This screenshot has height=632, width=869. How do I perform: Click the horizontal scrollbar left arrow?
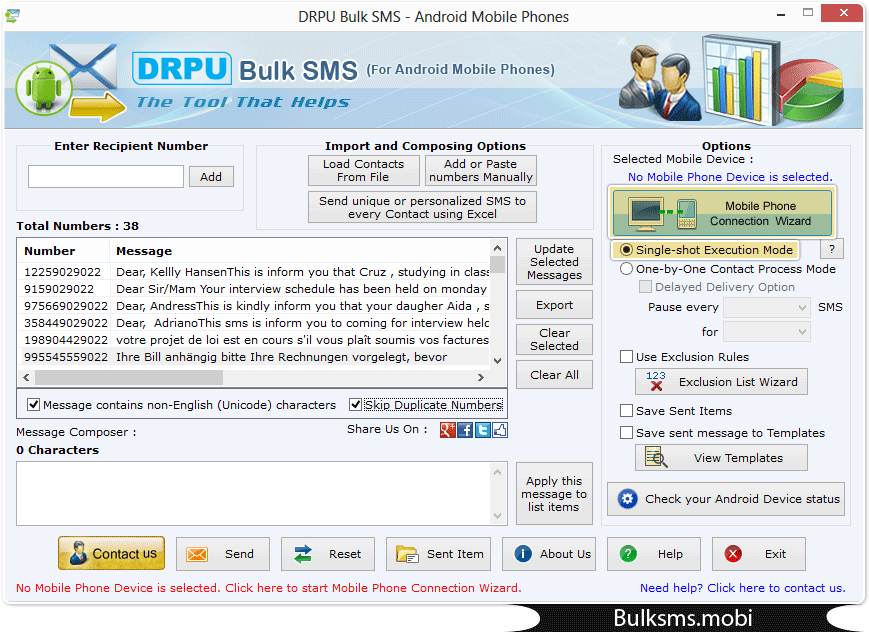tap(26, 378)
